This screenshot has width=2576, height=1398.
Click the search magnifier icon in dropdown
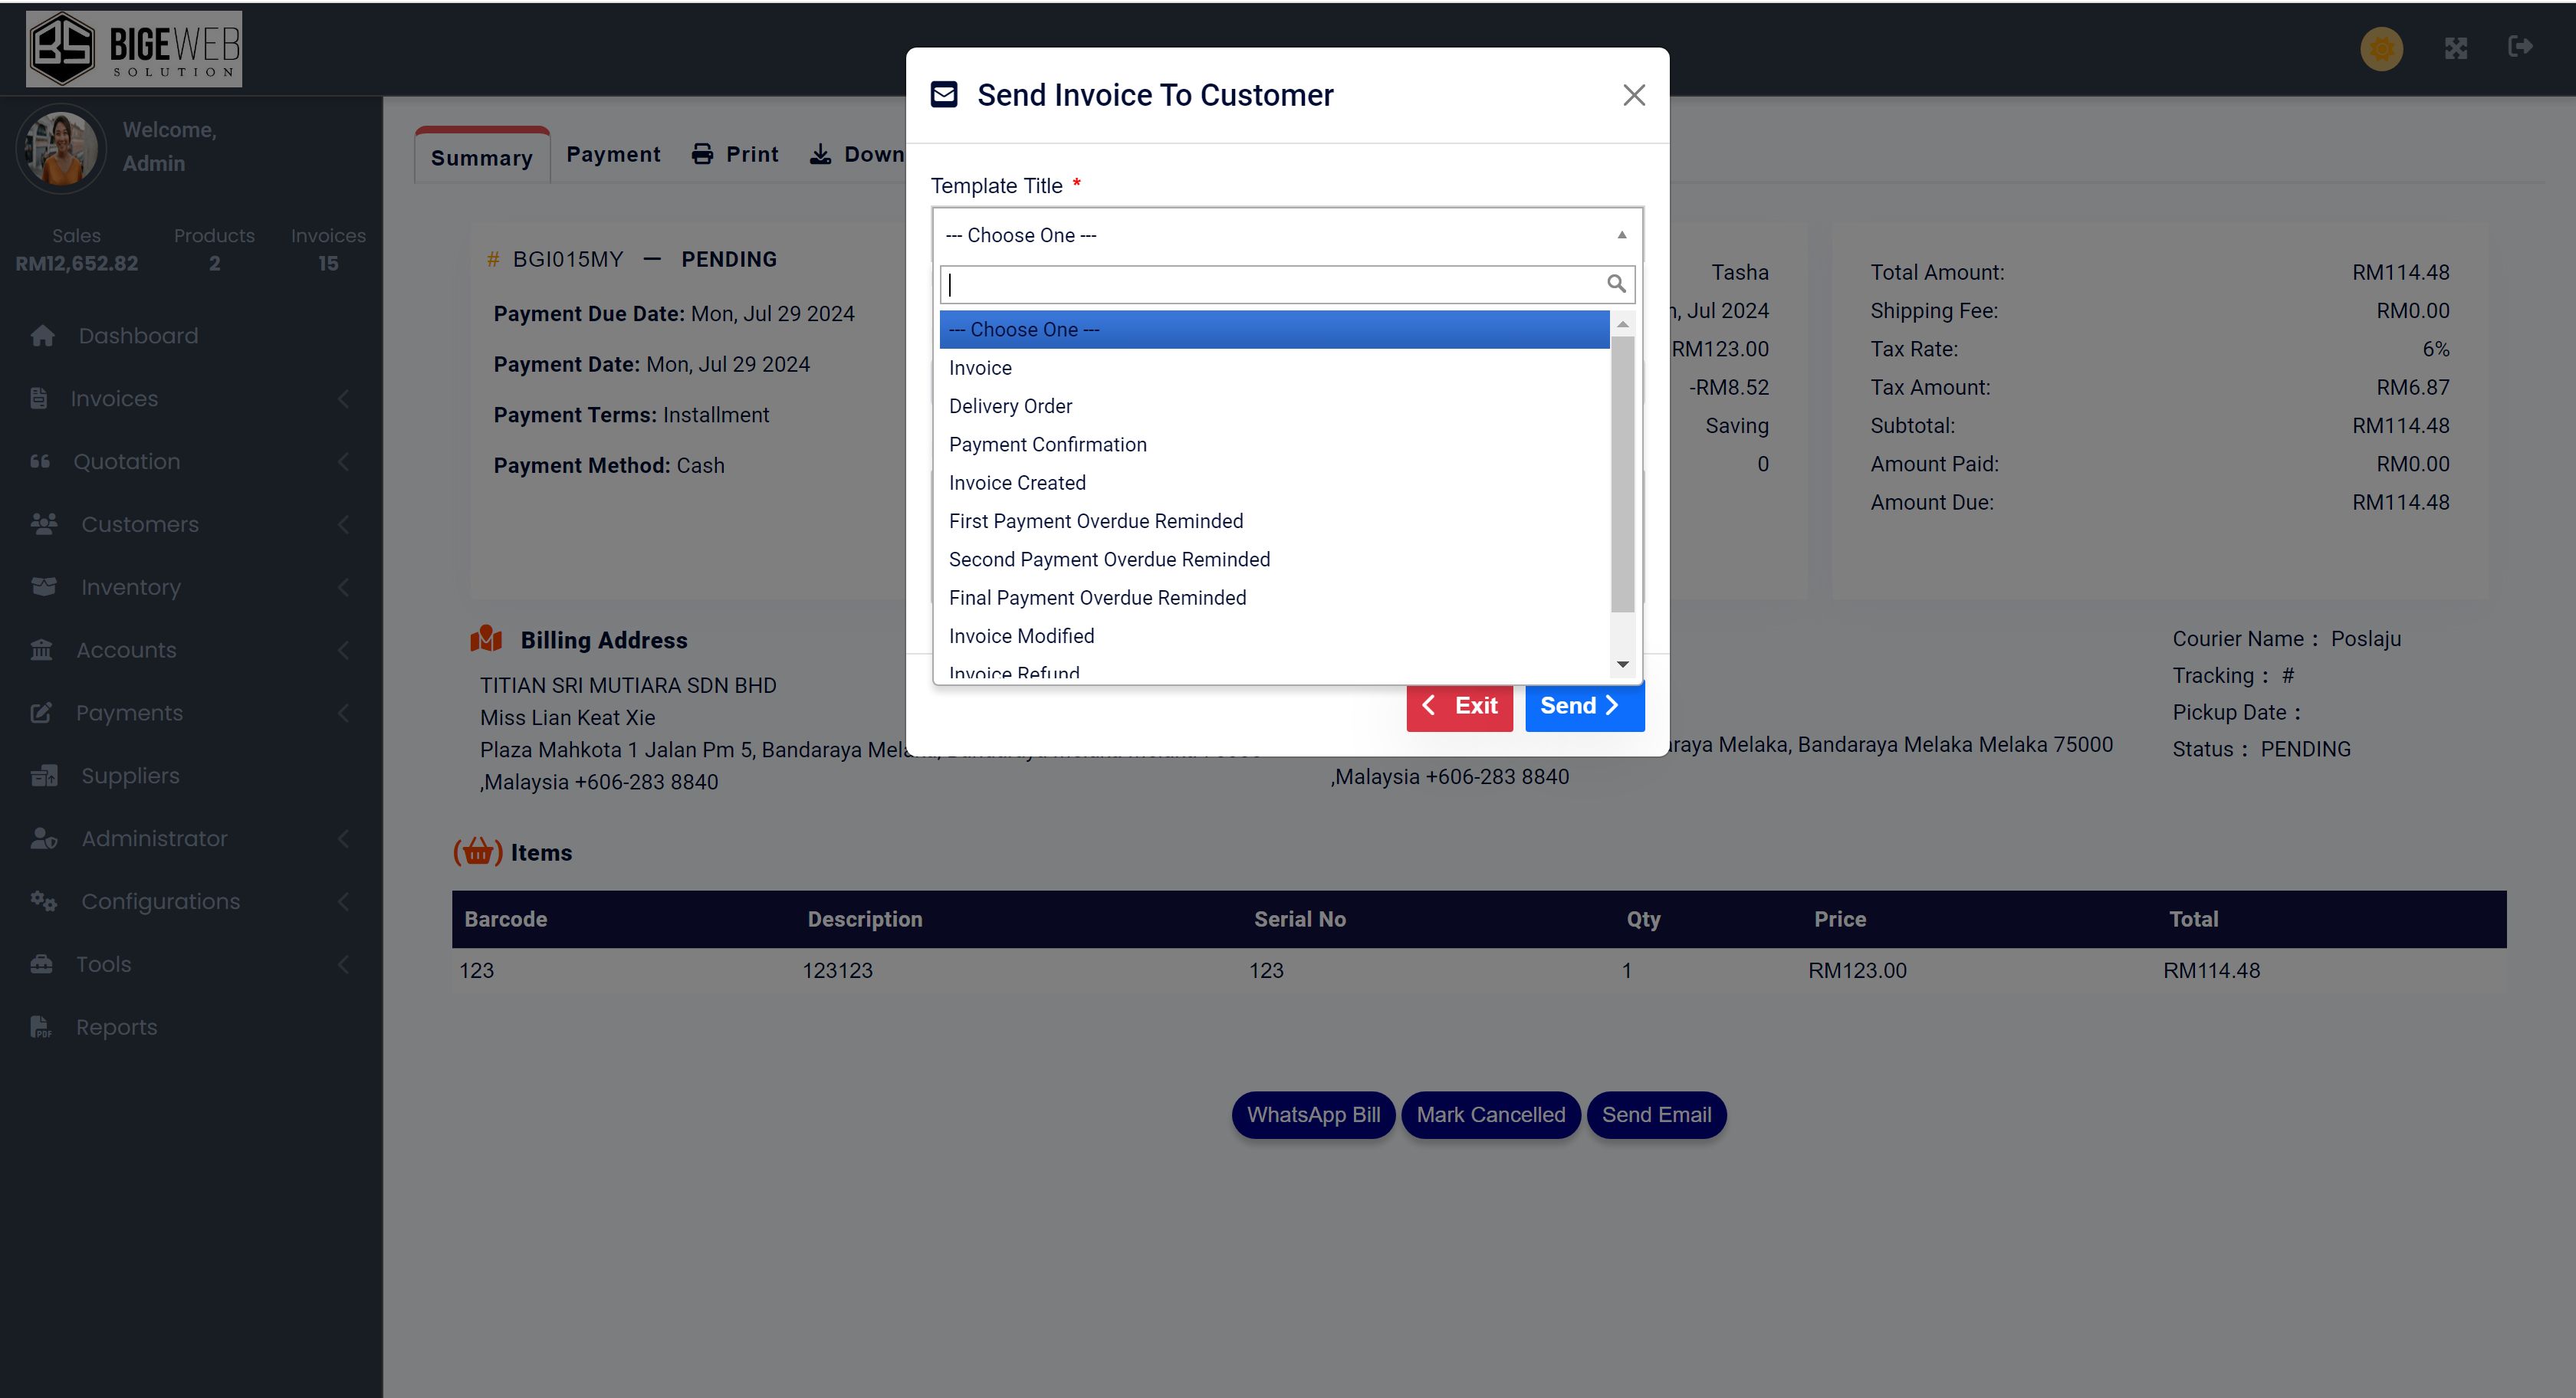1615,284
